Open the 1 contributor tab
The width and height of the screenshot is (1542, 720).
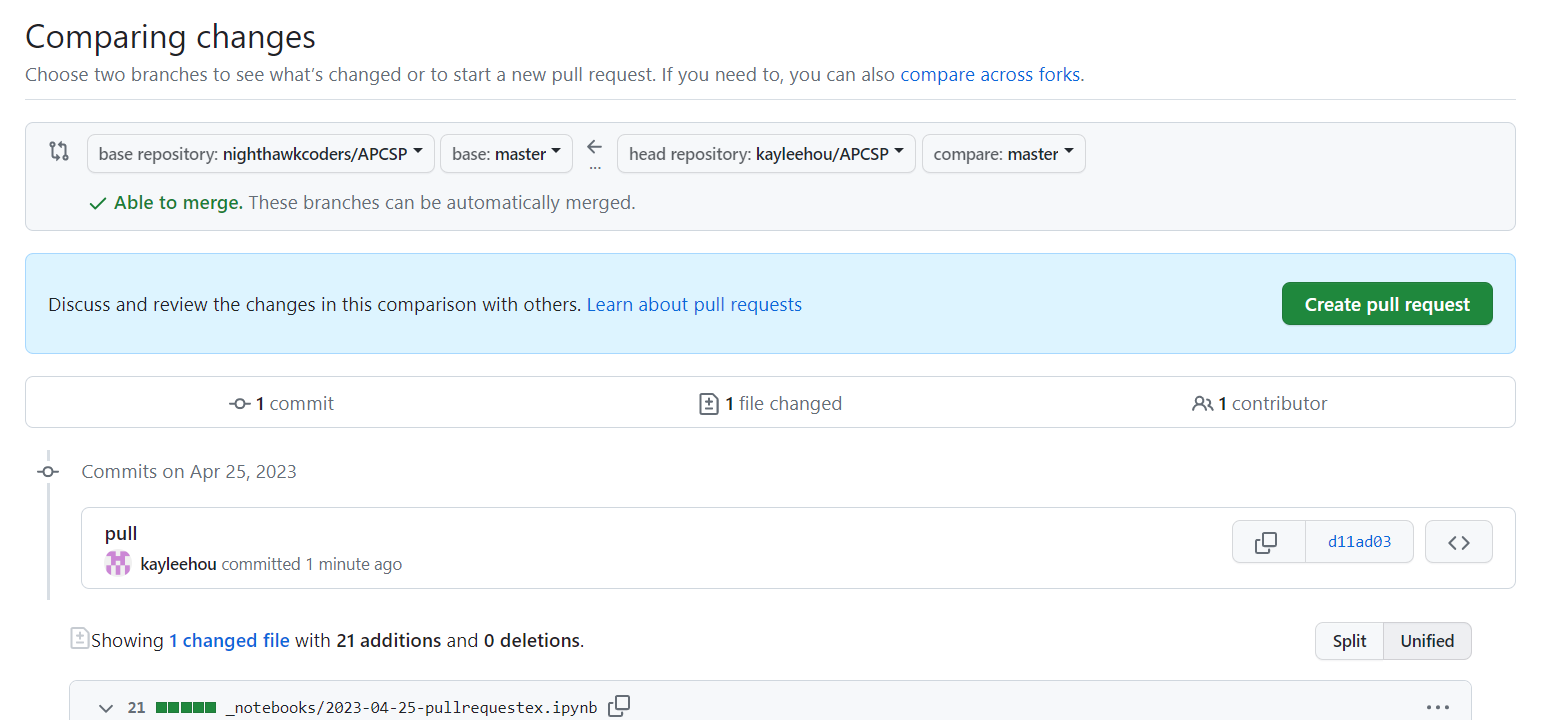pos(1260,403)
